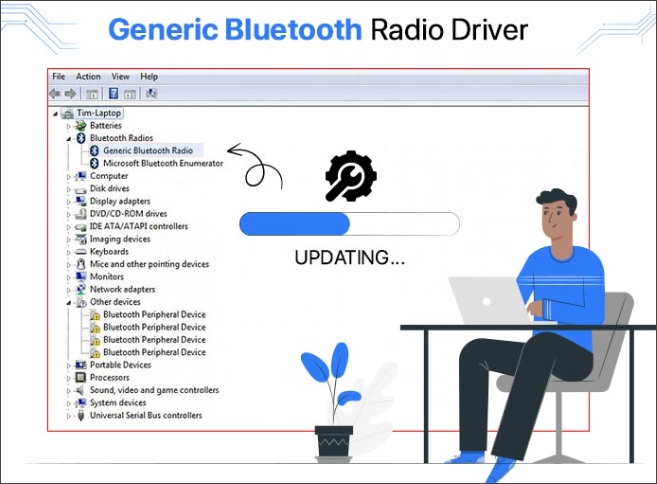Collapse the Other devices category
This screenshot has height=484, width=657.
tap(69, 303)
